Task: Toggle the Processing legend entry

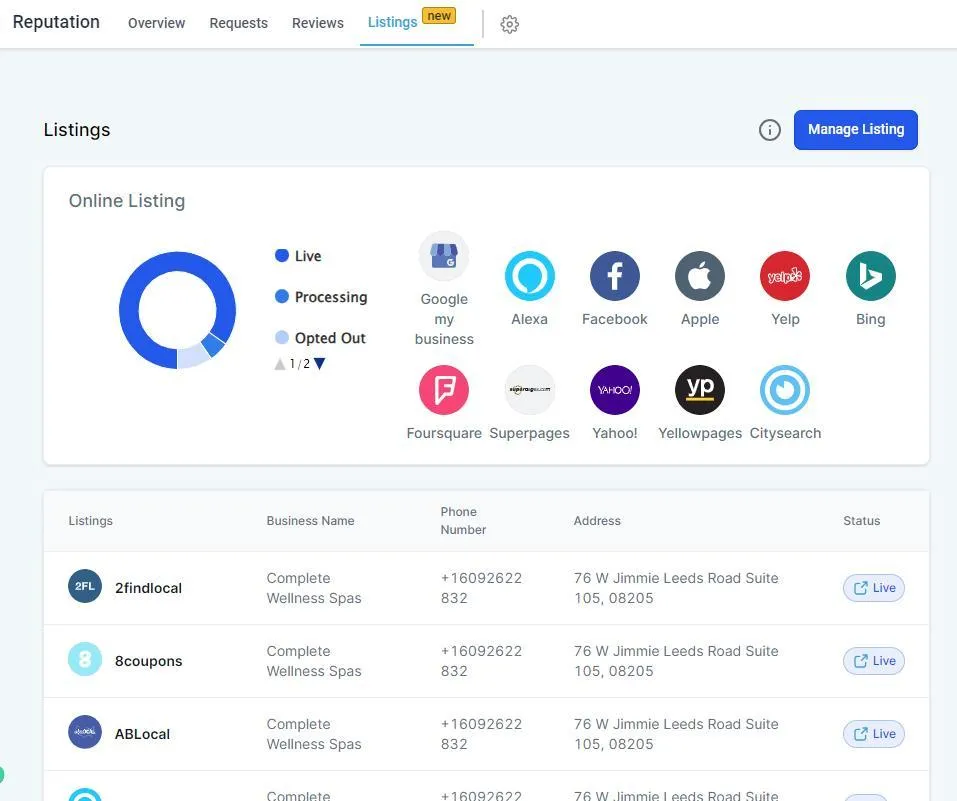Action: click(322, 297)
